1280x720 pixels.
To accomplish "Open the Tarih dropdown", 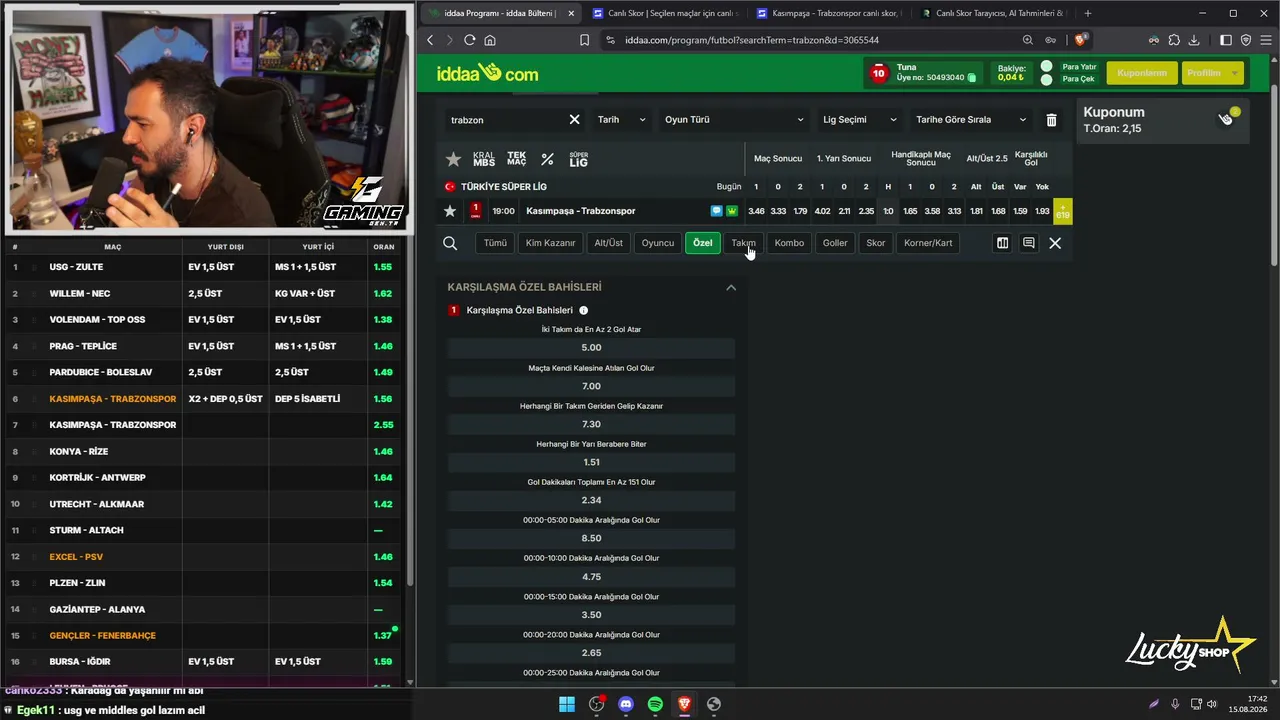I will 621,120.
